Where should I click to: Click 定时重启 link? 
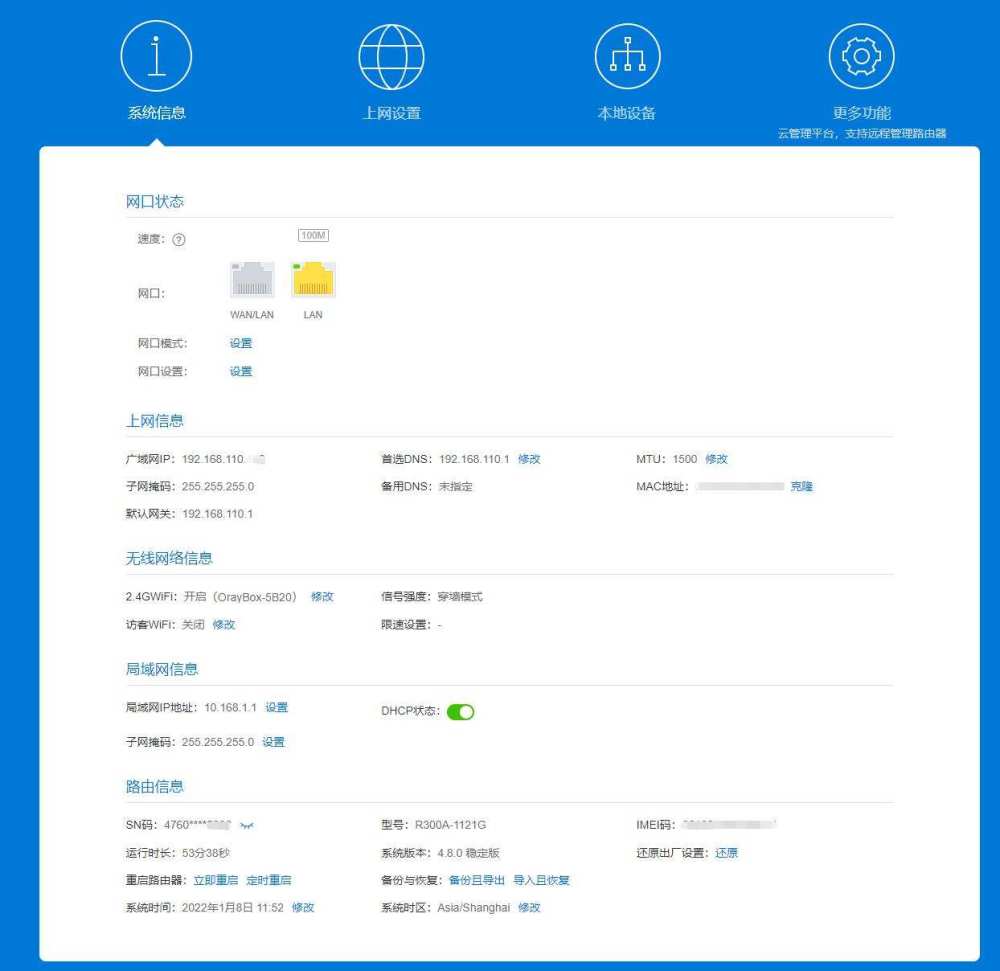[x=268, y=880]
